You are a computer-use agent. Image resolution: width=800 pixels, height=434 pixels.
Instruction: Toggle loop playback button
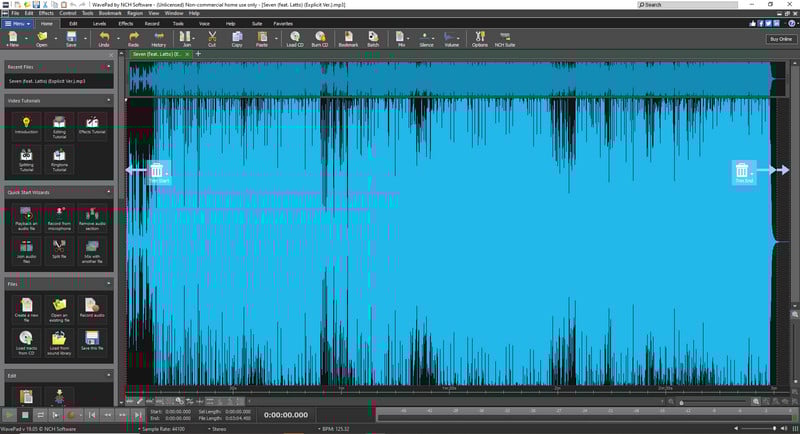[40, 415]
